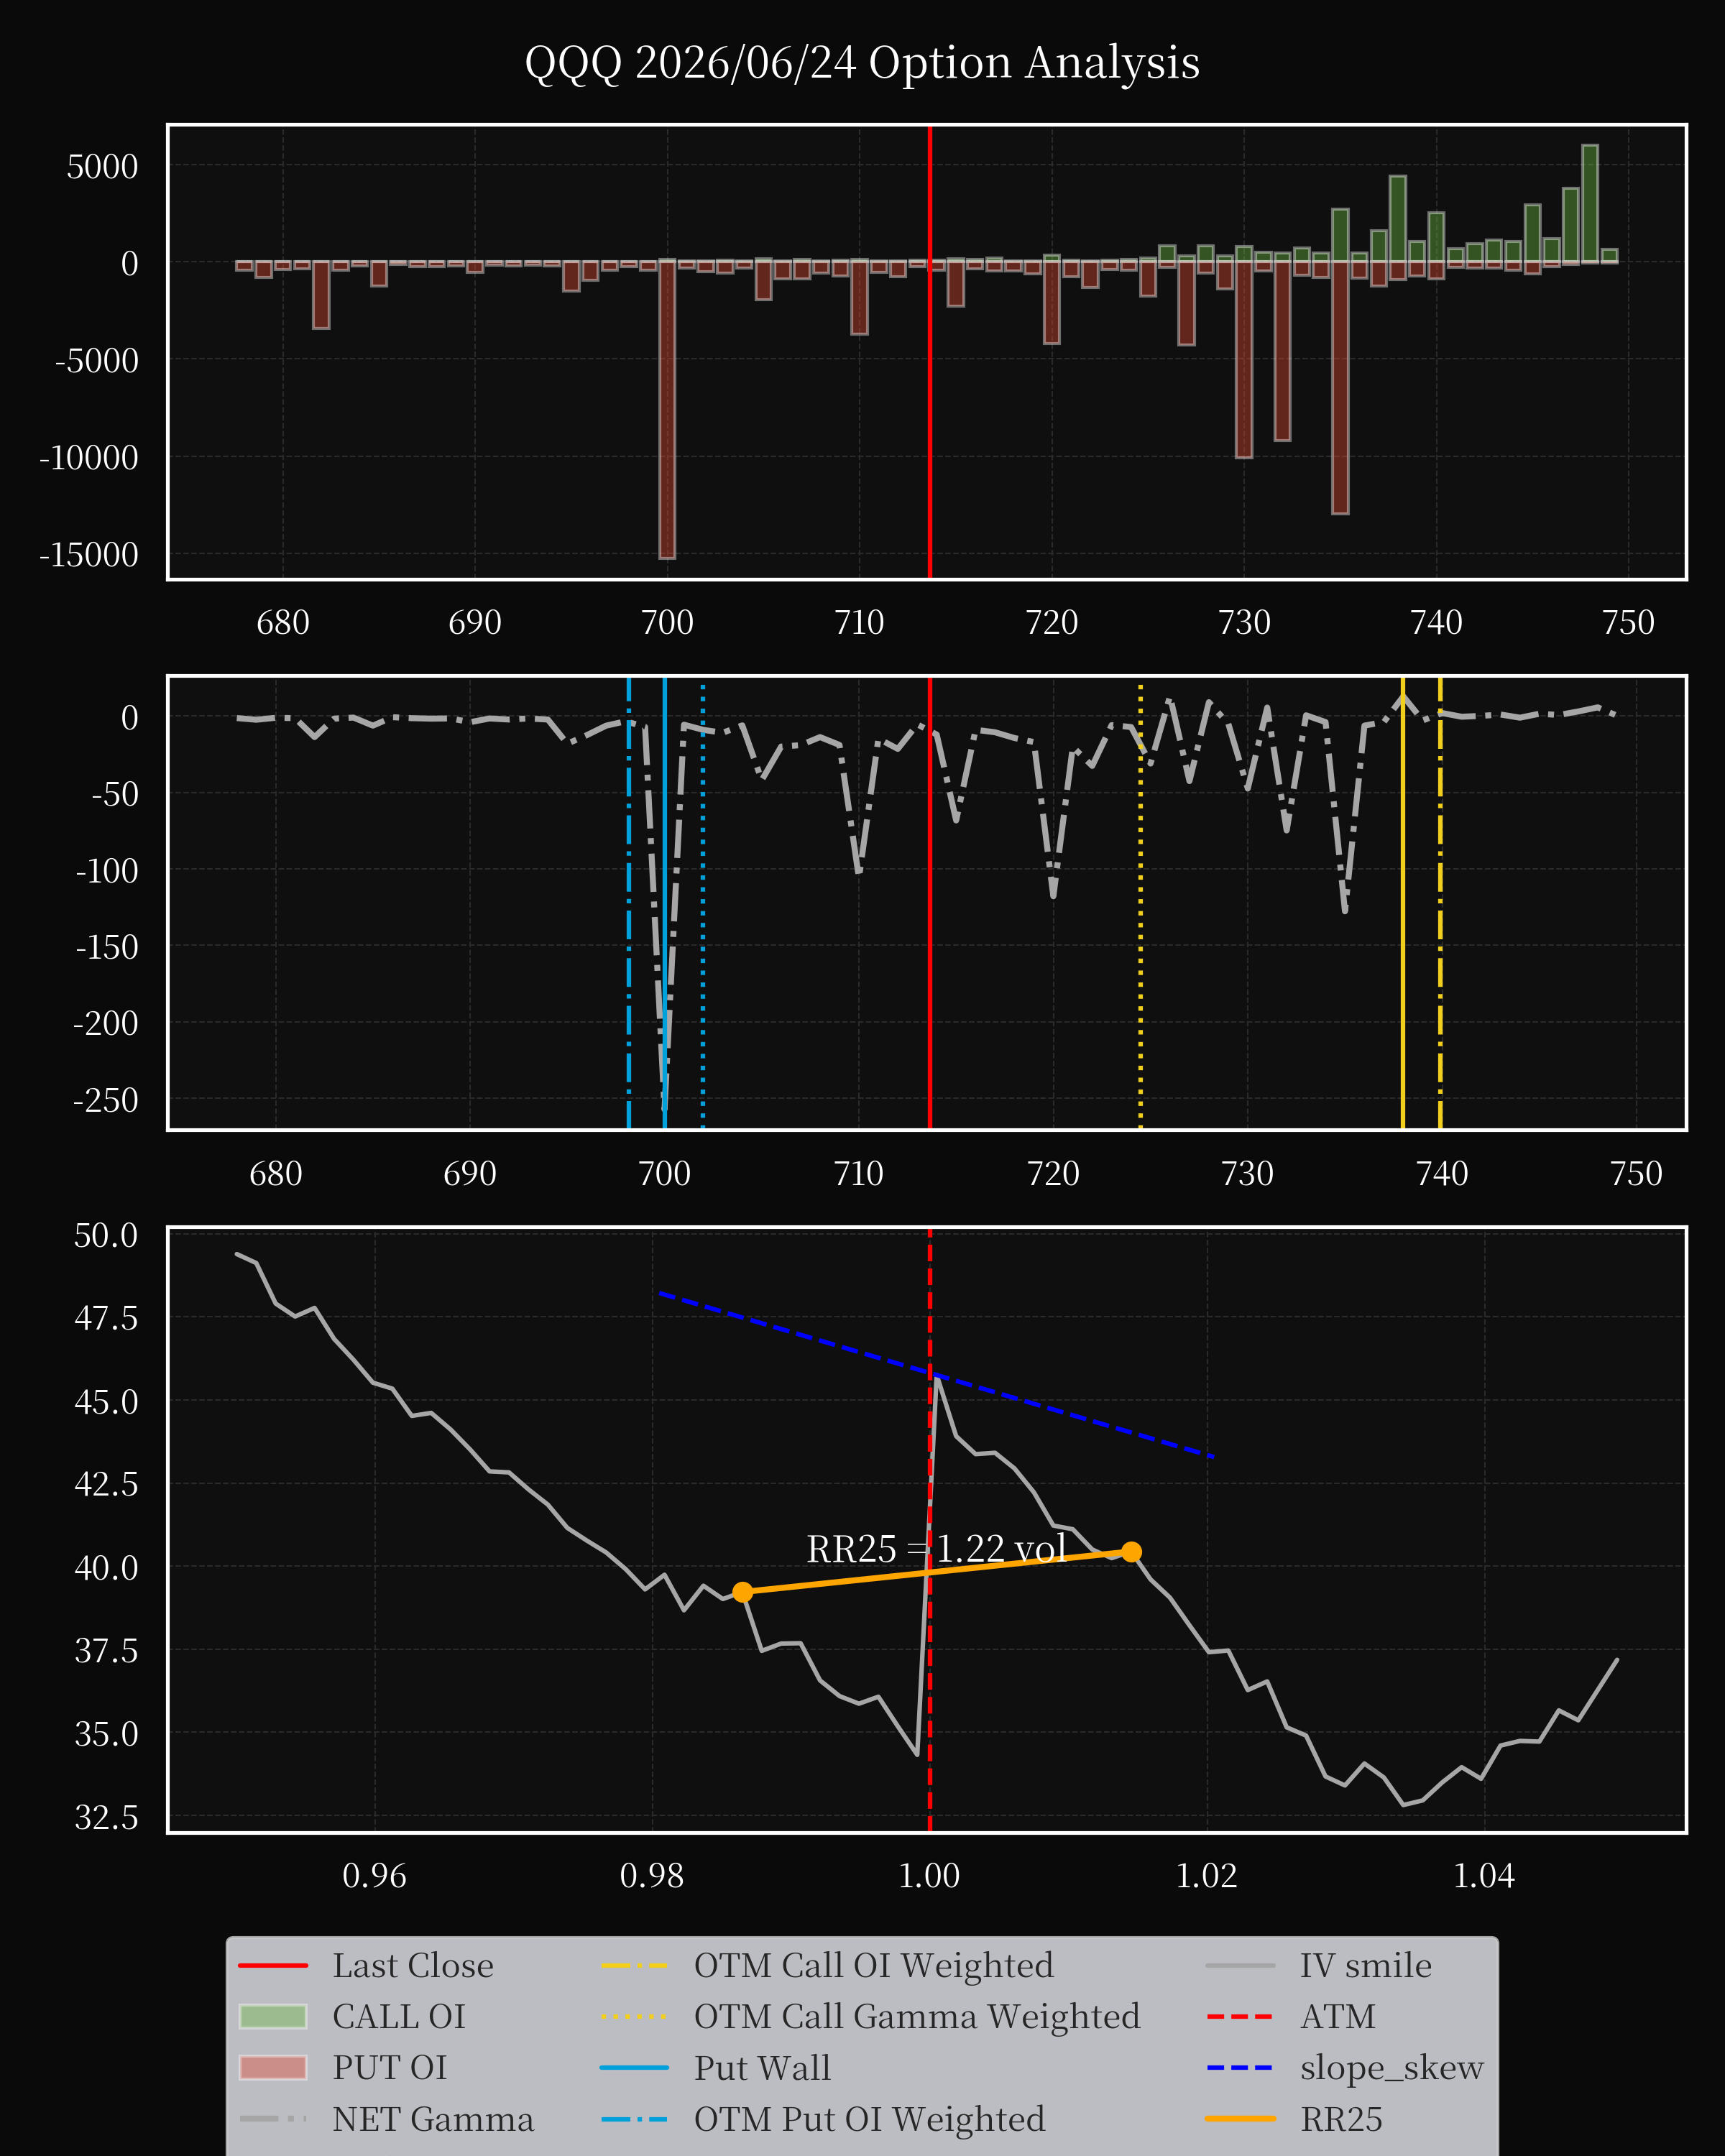Click the "700" x-axis label under the OI chart
1725x2156 pixels.
[x=667, y=622]
